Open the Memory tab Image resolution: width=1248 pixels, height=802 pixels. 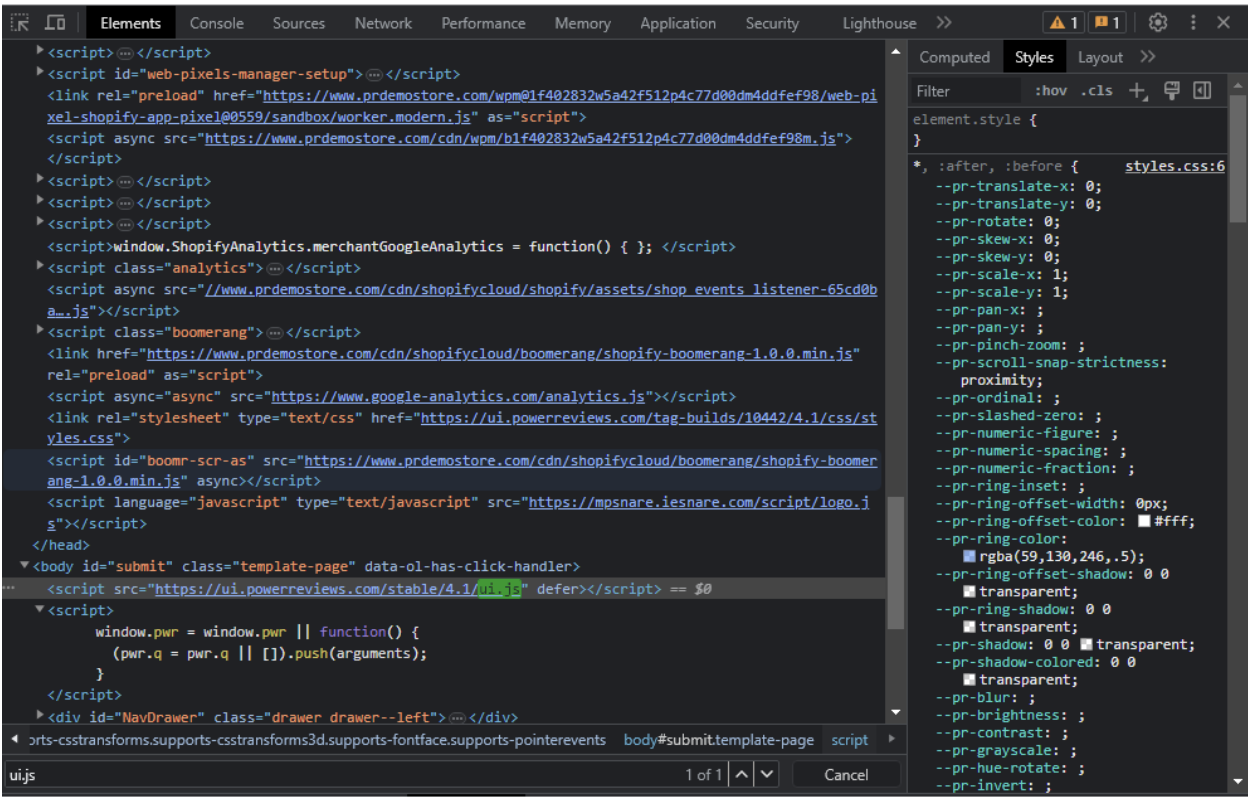coord(583,23)
